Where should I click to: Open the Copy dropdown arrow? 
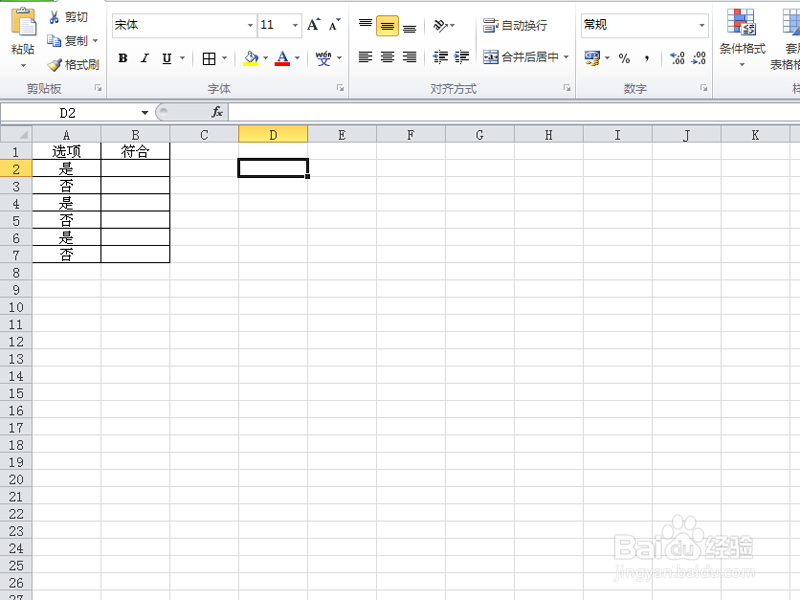pos(95,40)
